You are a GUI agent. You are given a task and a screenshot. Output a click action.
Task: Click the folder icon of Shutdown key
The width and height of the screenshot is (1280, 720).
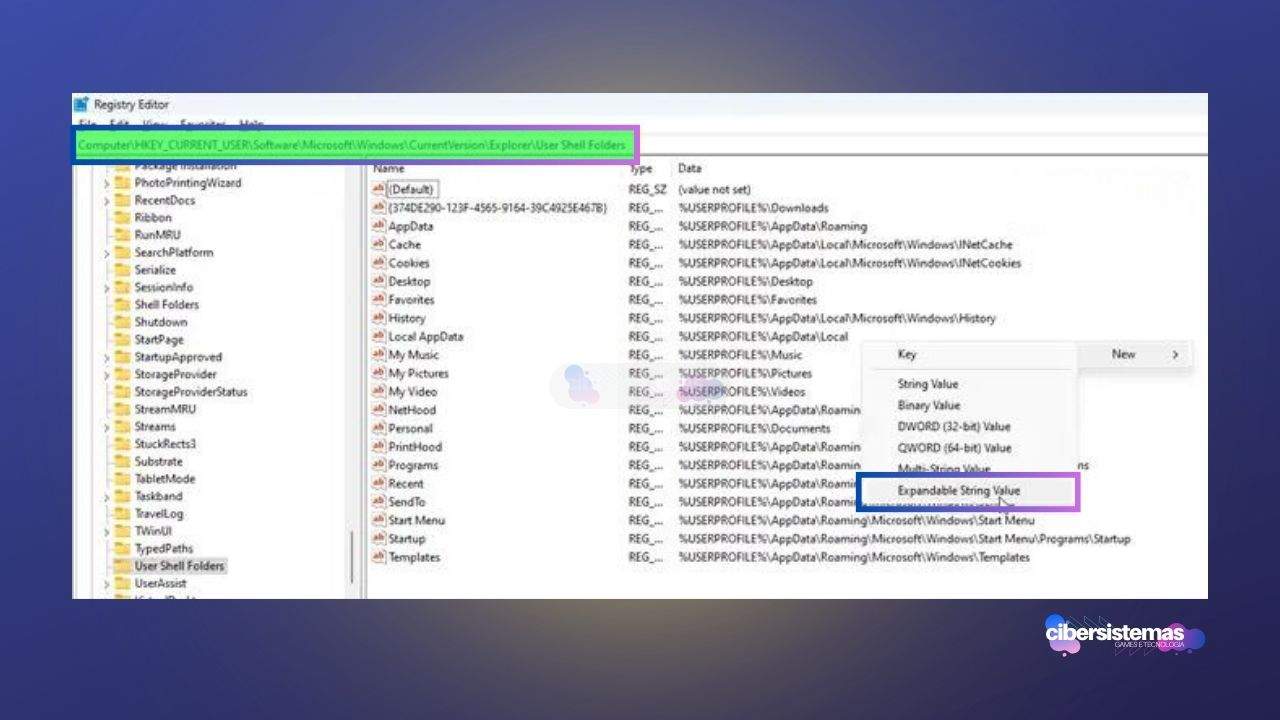pyautogui.click(x=122, y=322)
